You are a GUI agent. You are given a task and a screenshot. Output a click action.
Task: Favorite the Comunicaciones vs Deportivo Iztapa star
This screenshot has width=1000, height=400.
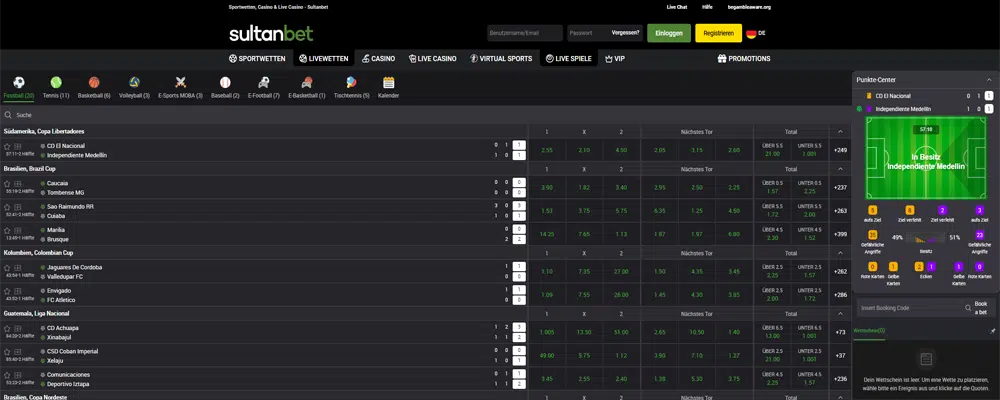pos(8,375)
